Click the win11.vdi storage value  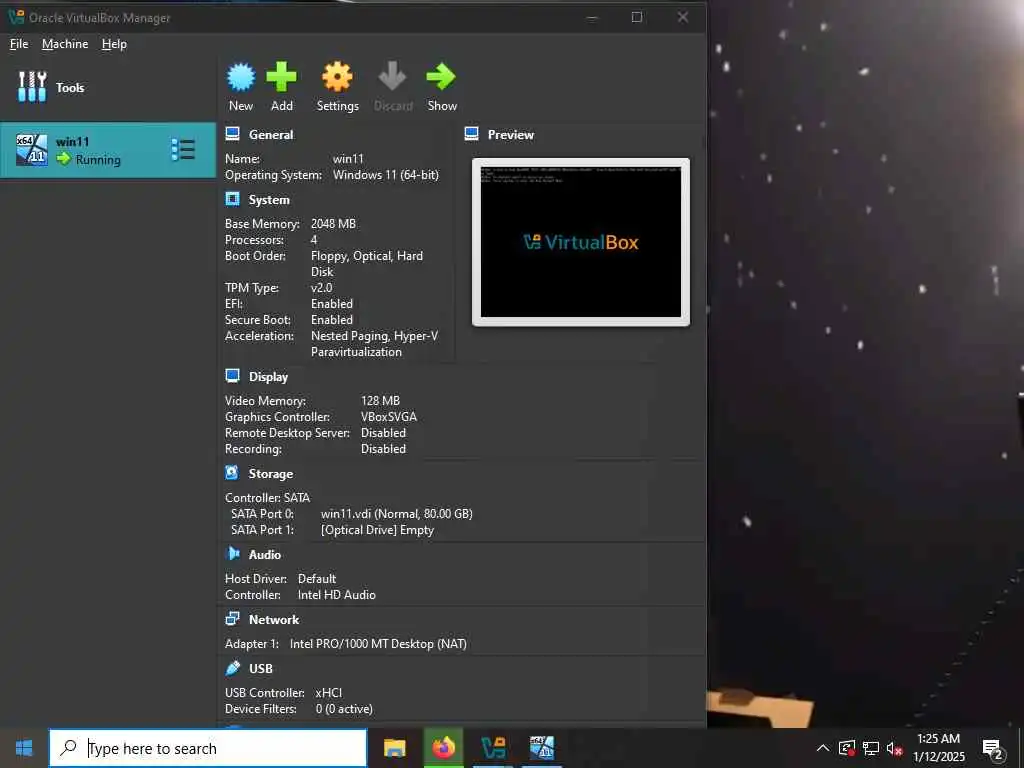click(x=396, y=513)
